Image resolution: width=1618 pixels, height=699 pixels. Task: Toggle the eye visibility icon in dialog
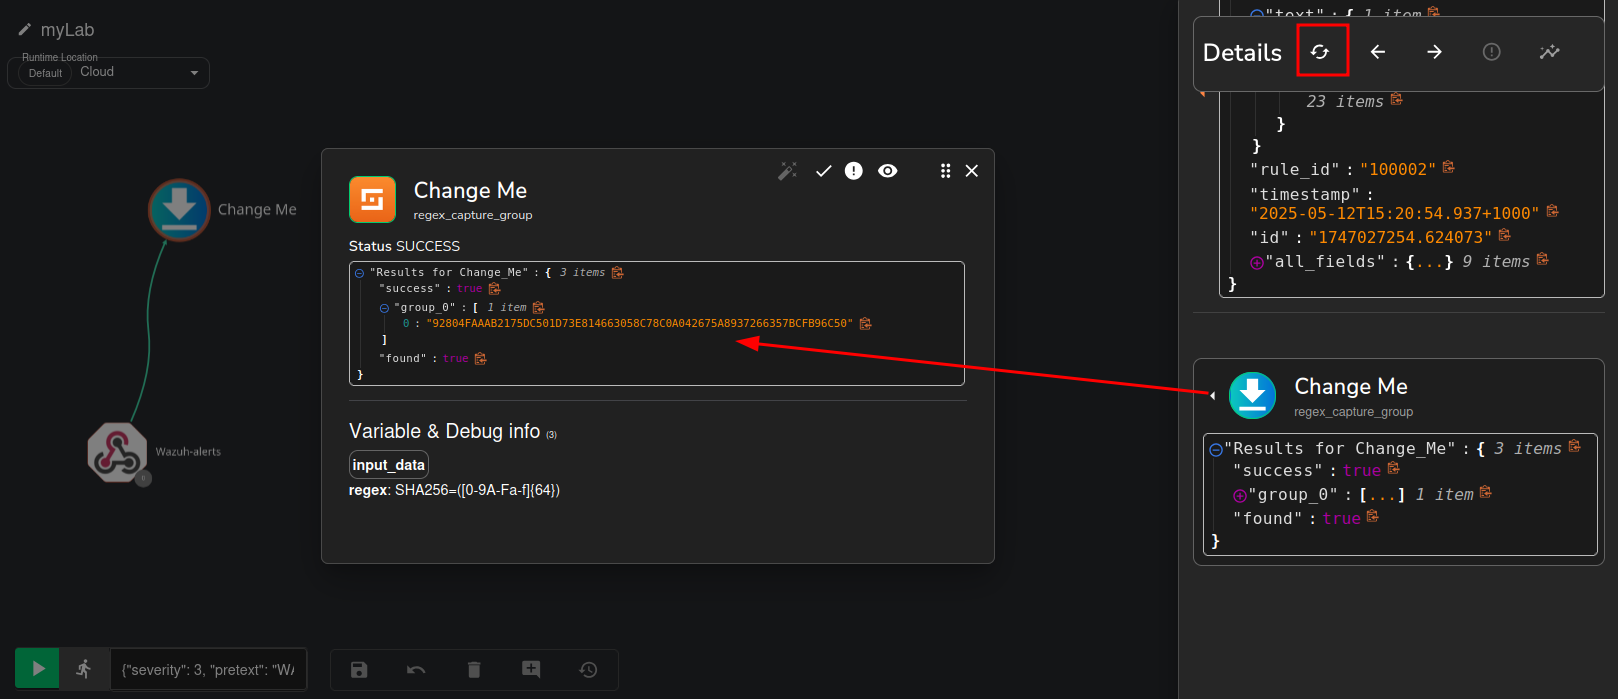point(887,171)
